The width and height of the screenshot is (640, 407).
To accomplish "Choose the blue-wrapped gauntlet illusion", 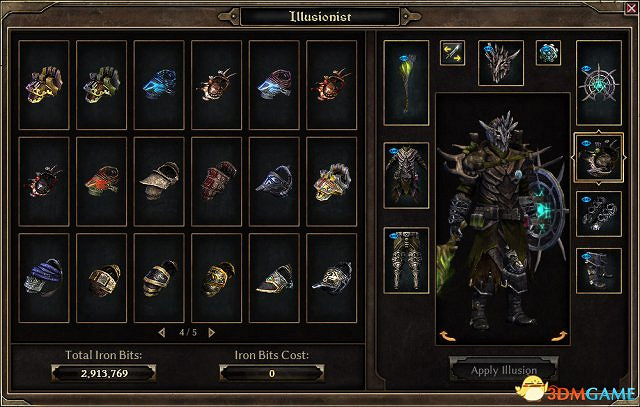I will click(44, 278).
